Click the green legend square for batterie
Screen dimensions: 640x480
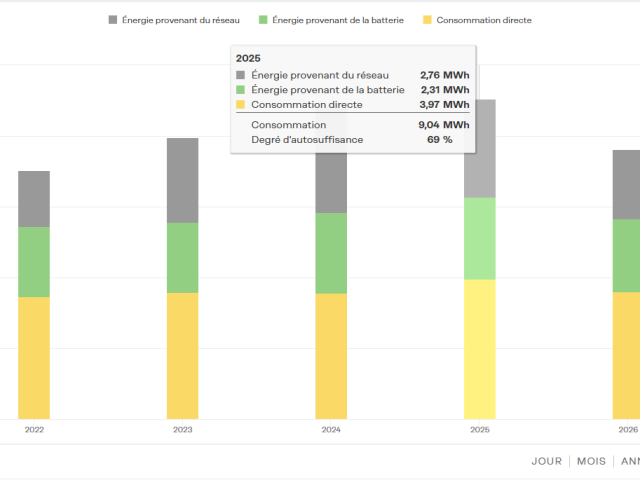point(263,20)
